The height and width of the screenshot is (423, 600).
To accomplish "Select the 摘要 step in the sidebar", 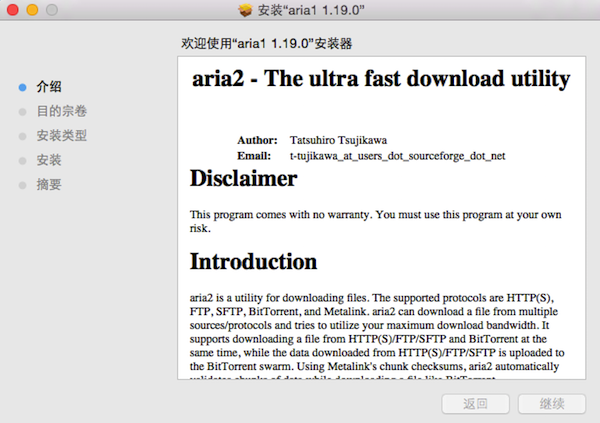I will (x=49, y=185).
